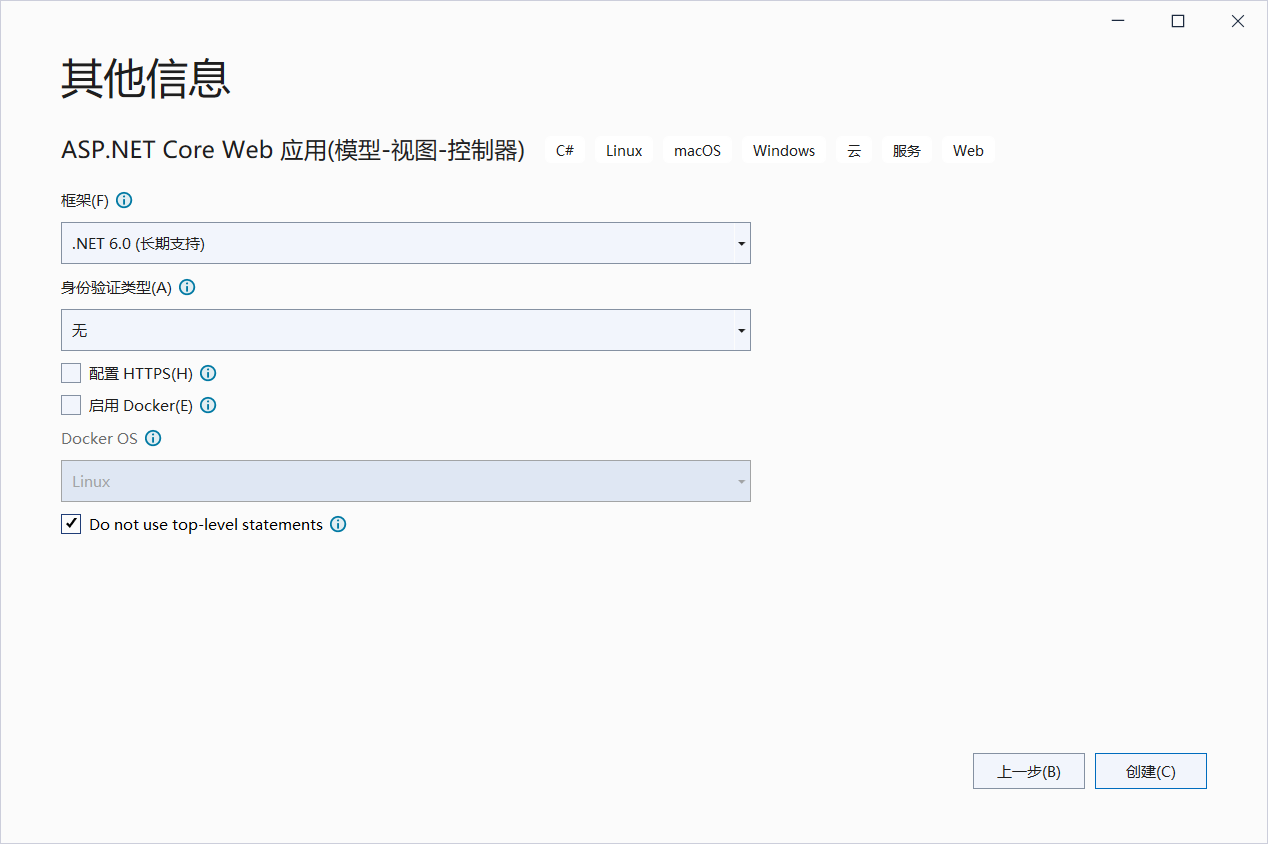Image resolution: width=1268 pixels, height=844 pixels.
Task: Click the Docker OS label
Action: tap(99, 438)
